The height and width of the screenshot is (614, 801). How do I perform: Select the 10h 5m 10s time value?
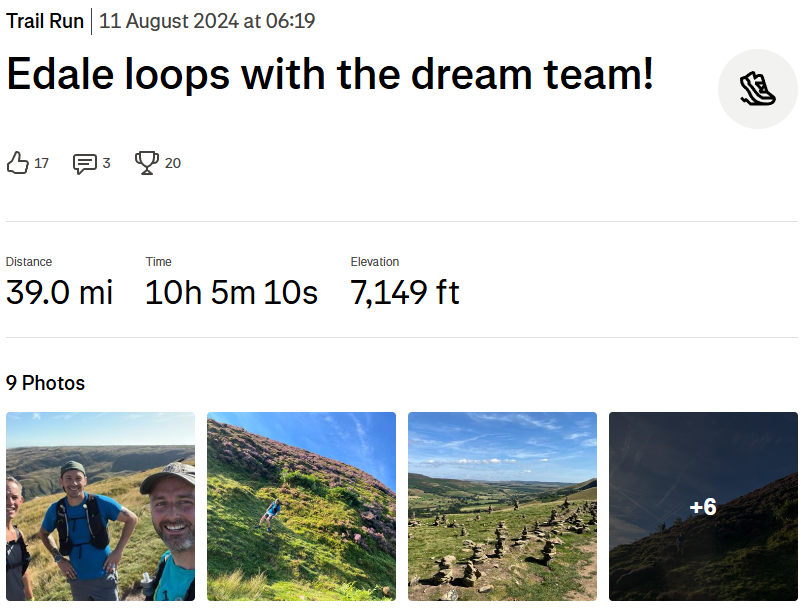point(231,293)
